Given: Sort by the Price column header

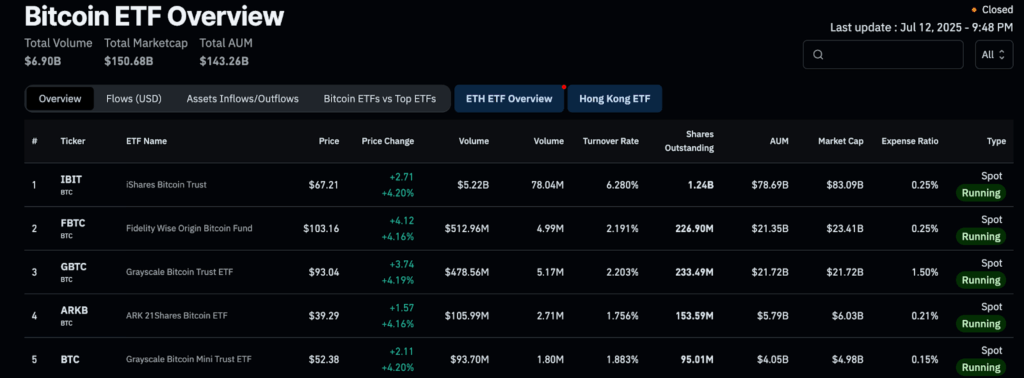Looking at the screenshot, I should 328,141.
